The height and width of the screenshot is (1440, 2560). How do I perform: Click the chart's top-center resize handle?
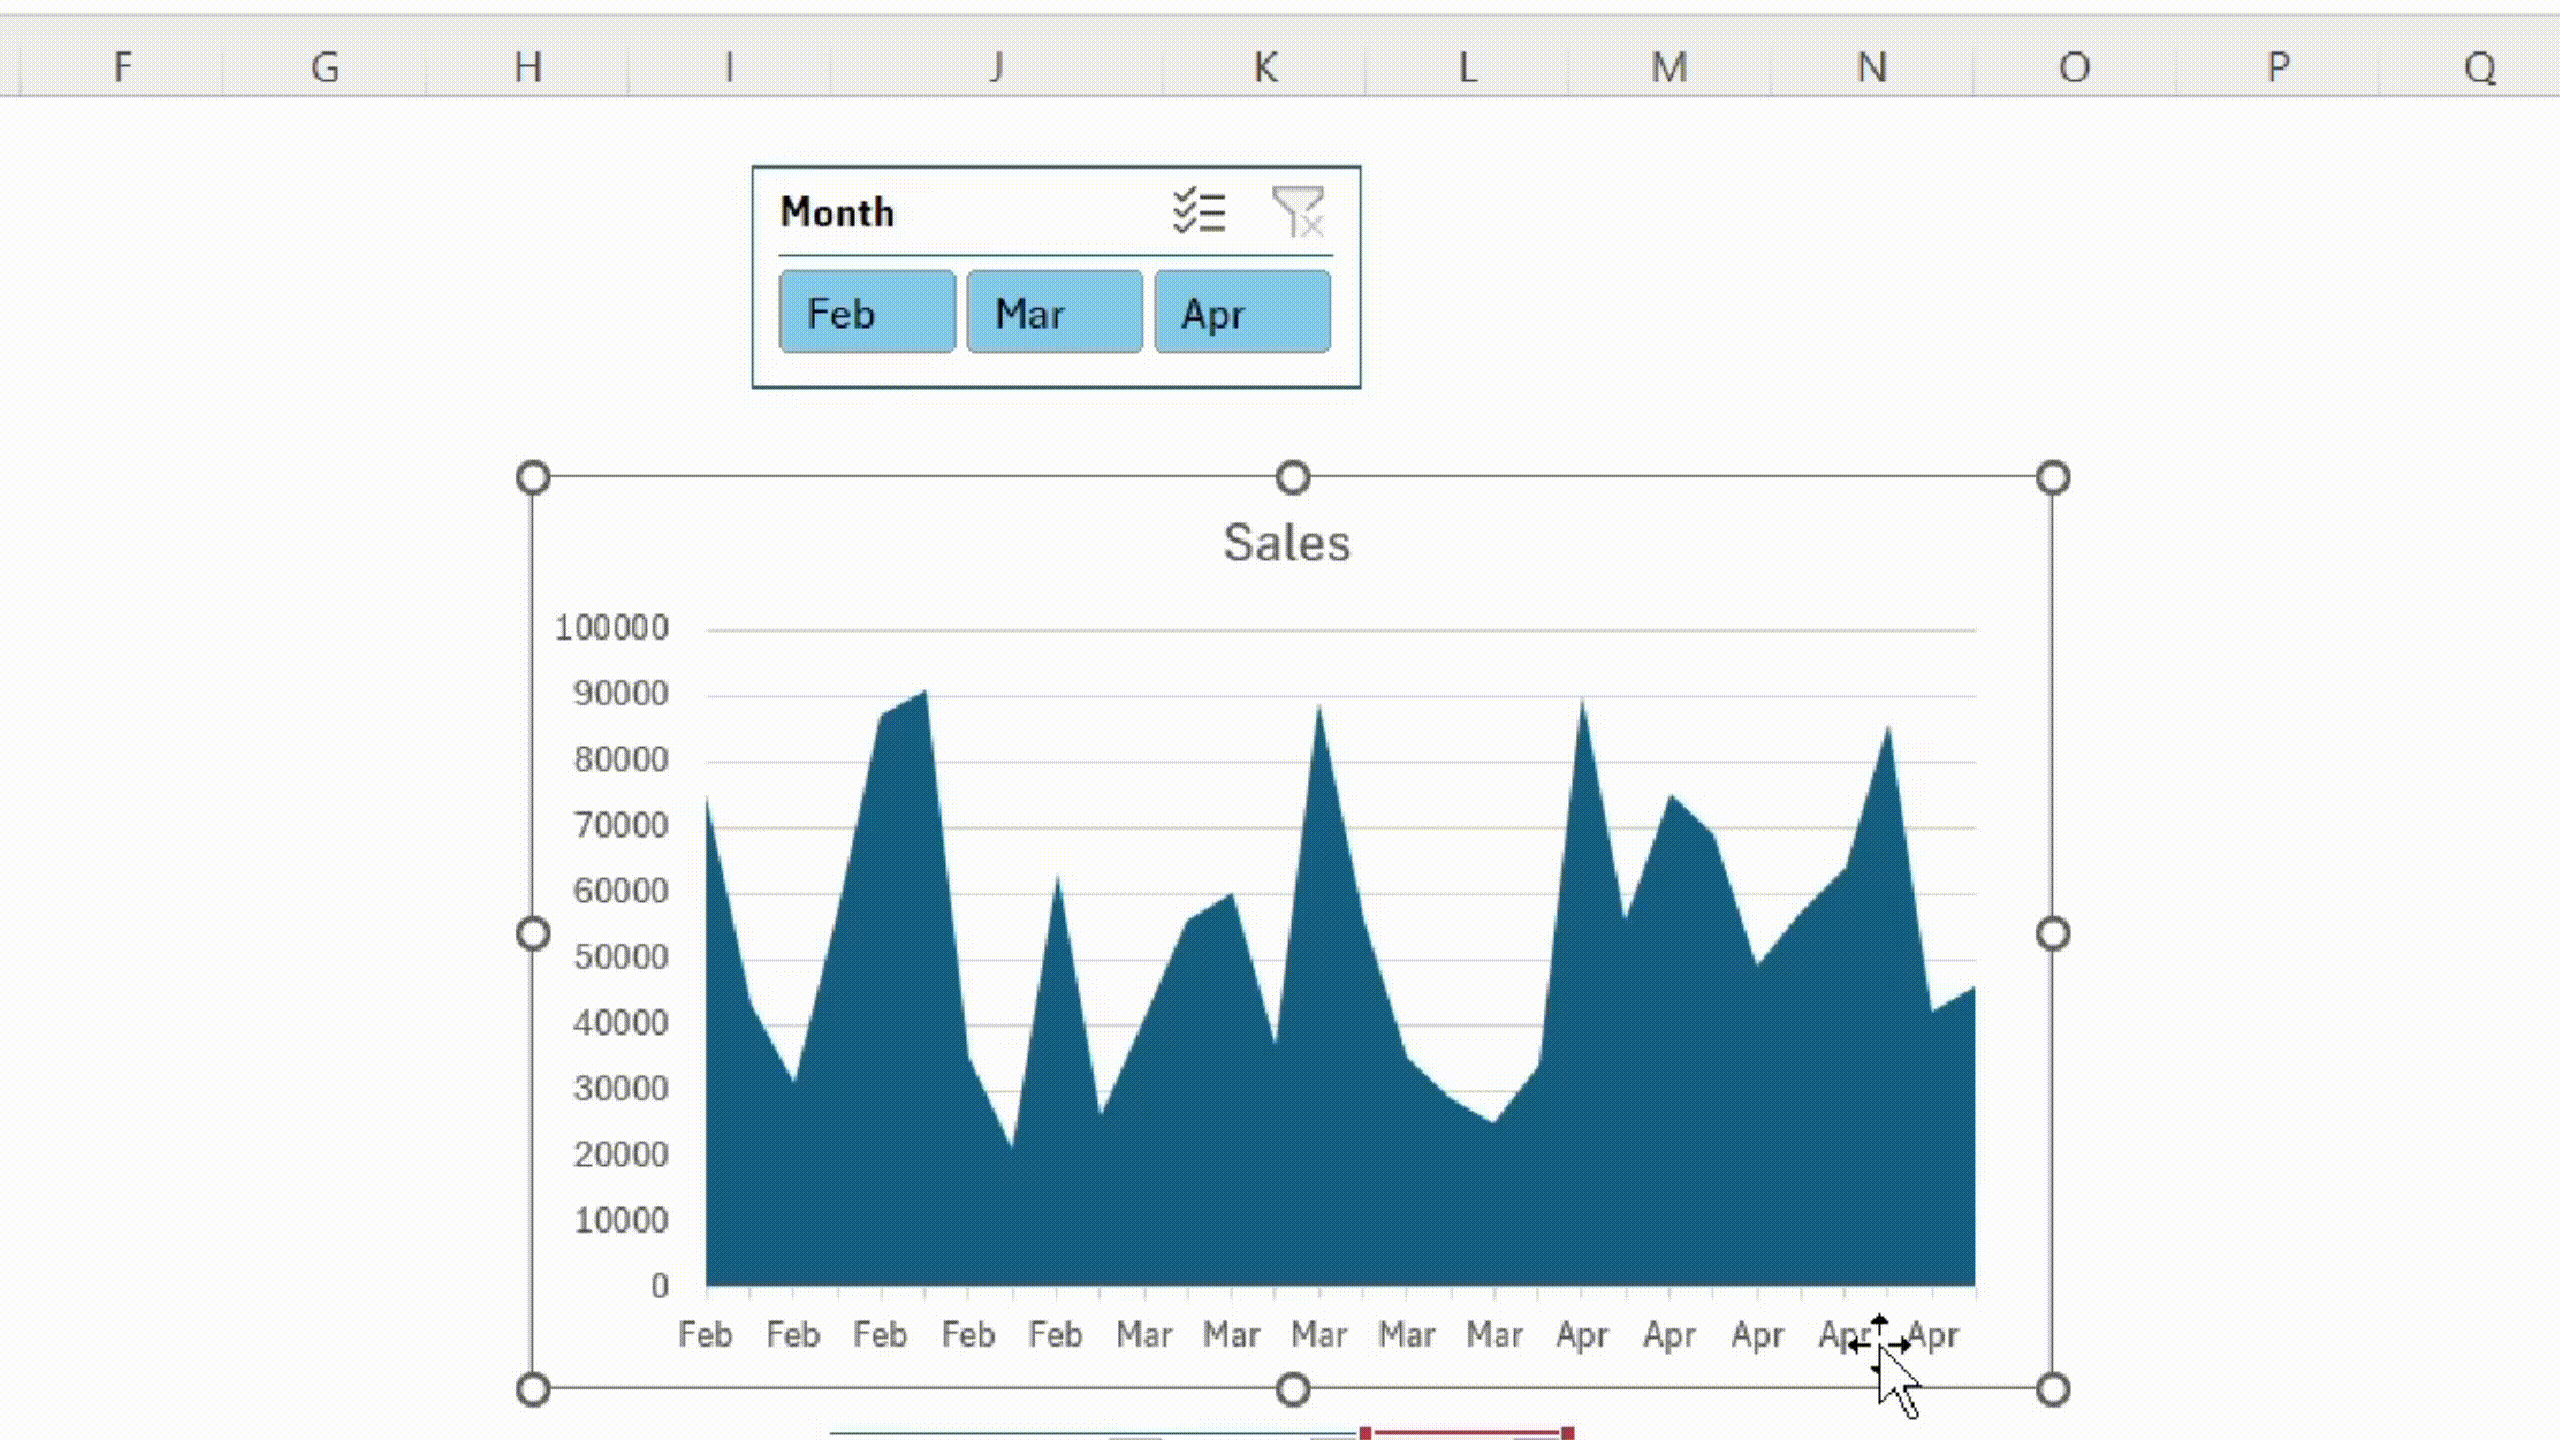[x=1293, y=478]
